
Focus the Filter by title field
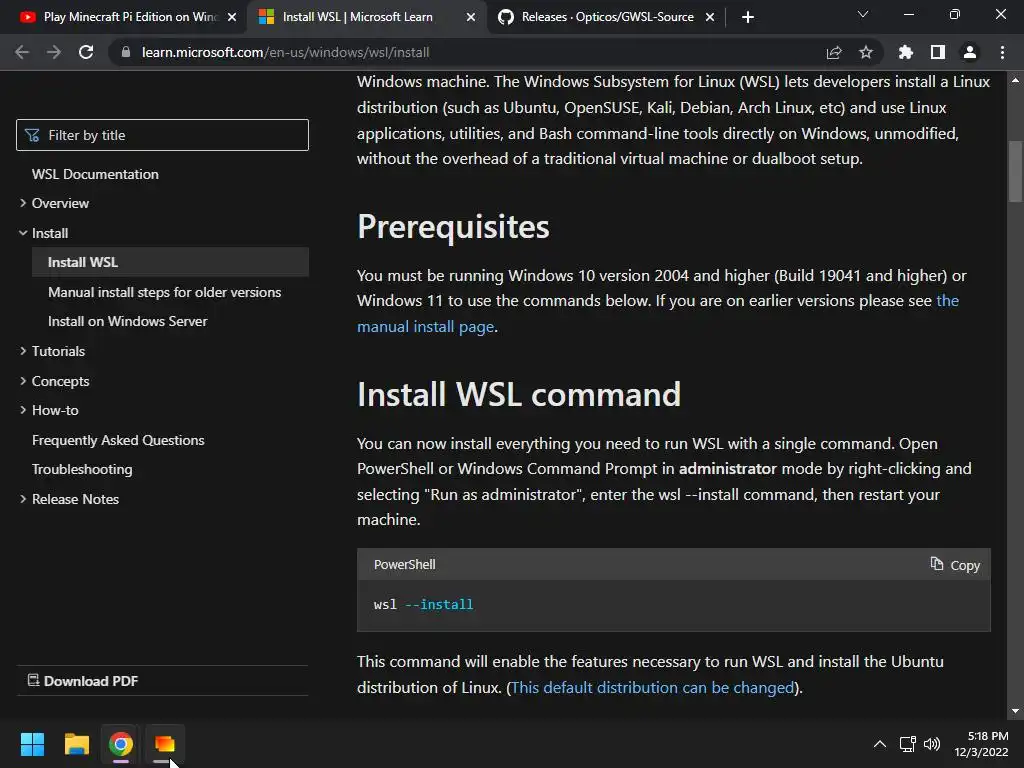pyautogui.click(x=163, y=135)
